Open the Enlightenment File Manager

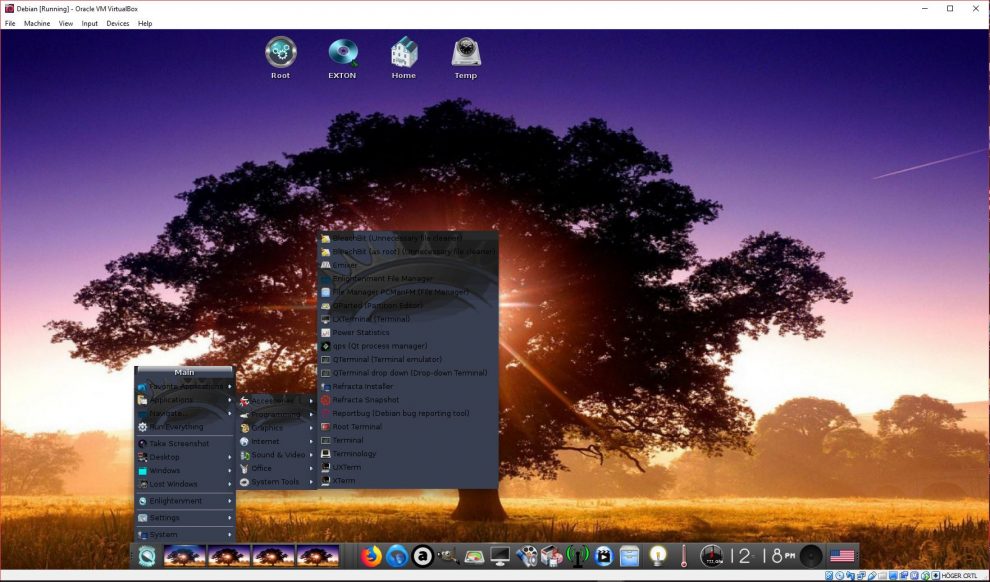pyautogui.click(x=383, y=278)
